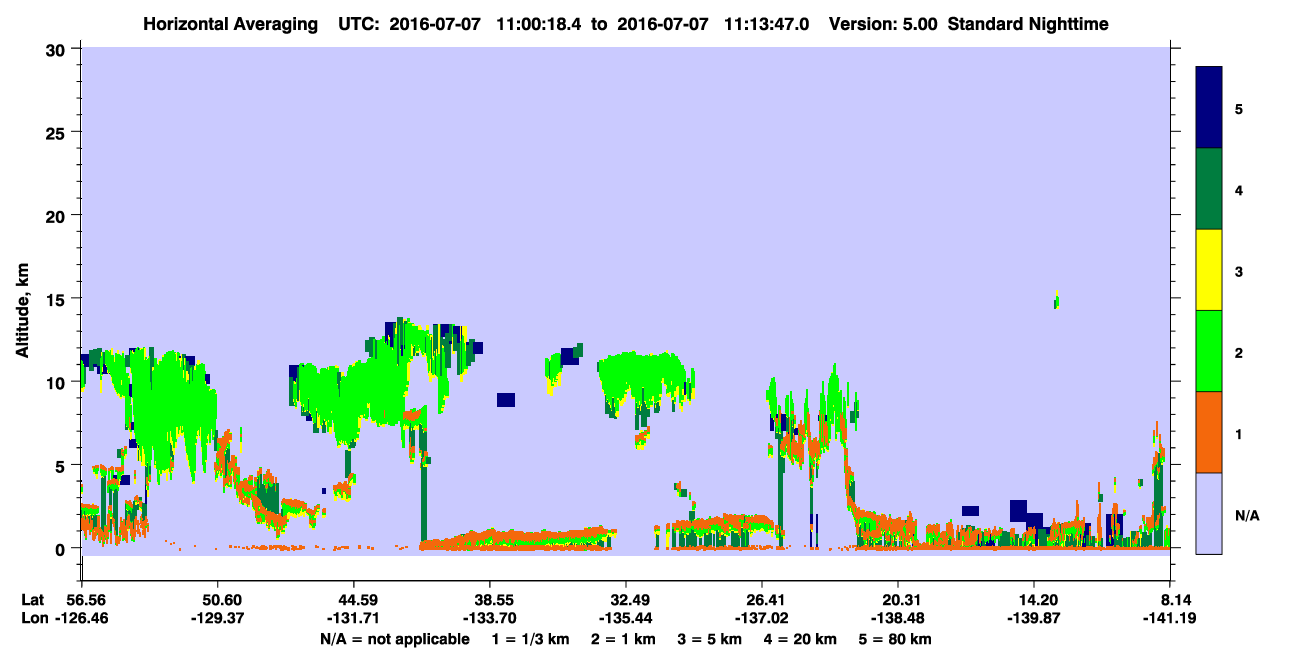
Task: Click the '1 = 1/3 km' legend note
Action: click(529, 639)
